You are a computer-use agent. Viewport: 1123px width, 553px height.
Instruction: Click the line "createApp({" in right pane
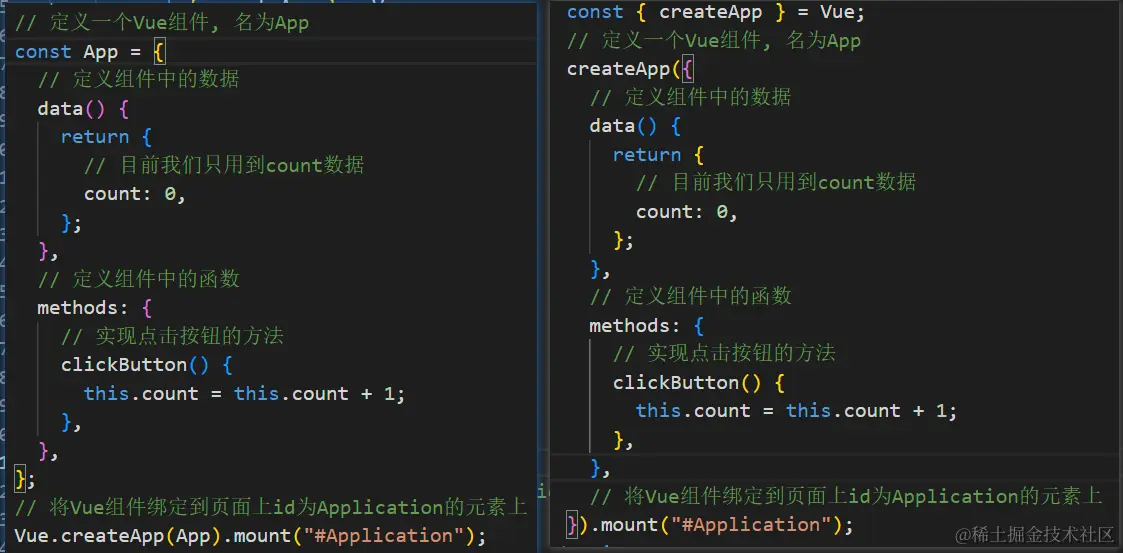click(630, 69)
